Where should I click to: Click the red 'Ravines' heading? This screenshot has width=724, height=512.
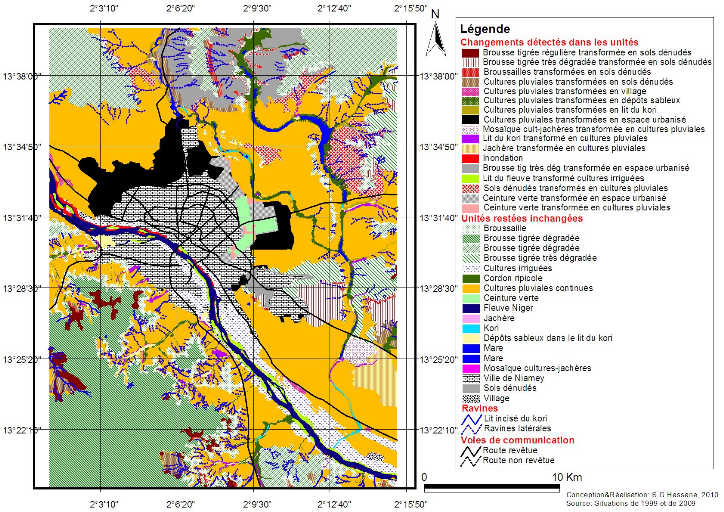point(480,409)
